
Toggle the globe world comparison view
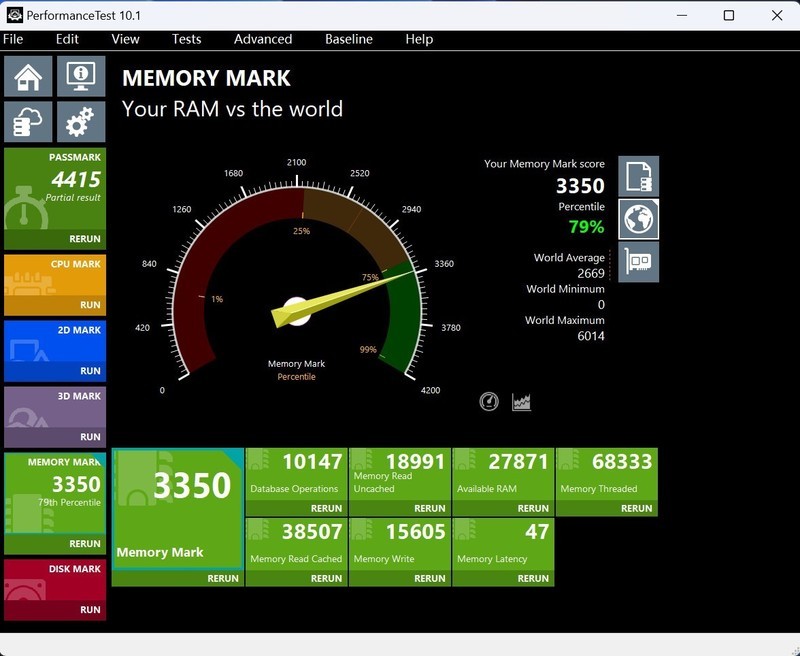tap(637, 217)
